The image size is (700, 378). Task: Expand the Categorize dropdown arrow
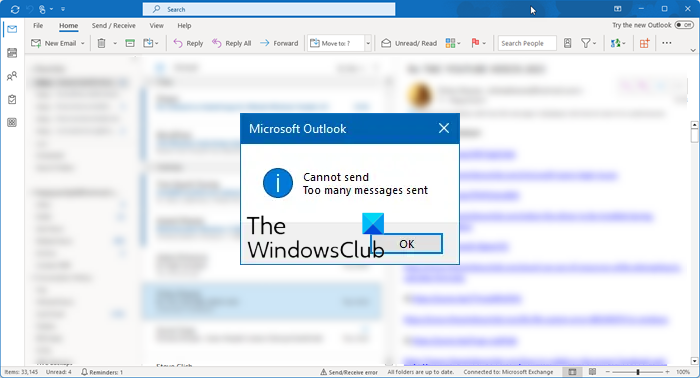[x=459, y=43]
